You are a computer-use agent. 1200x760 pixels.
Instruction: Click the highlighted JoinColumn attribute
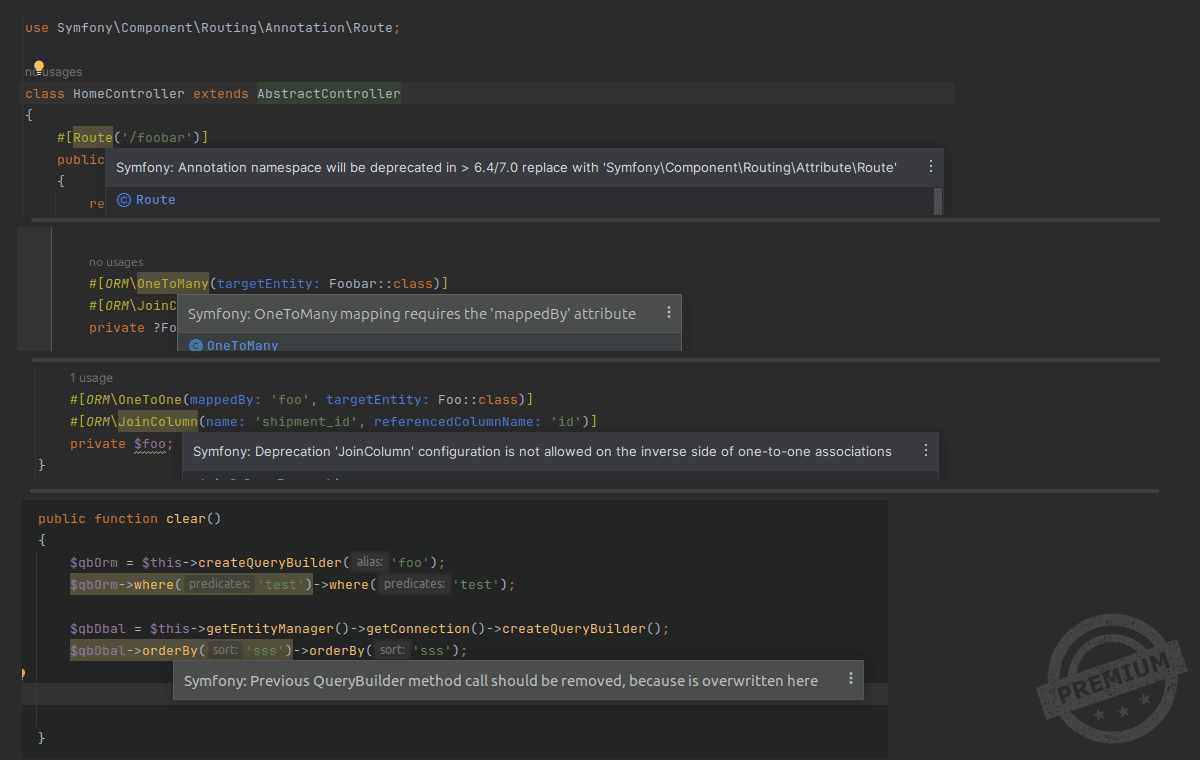[158, 421]
